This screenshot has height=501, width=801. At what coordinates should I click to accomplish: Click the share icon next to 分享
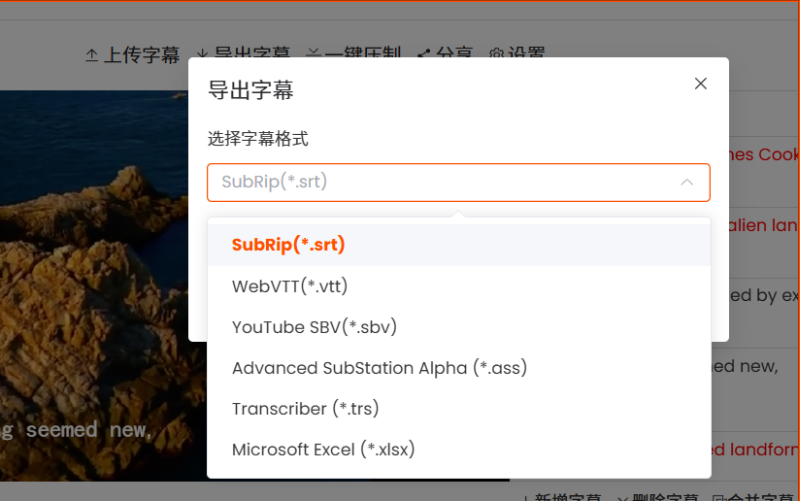423,53
